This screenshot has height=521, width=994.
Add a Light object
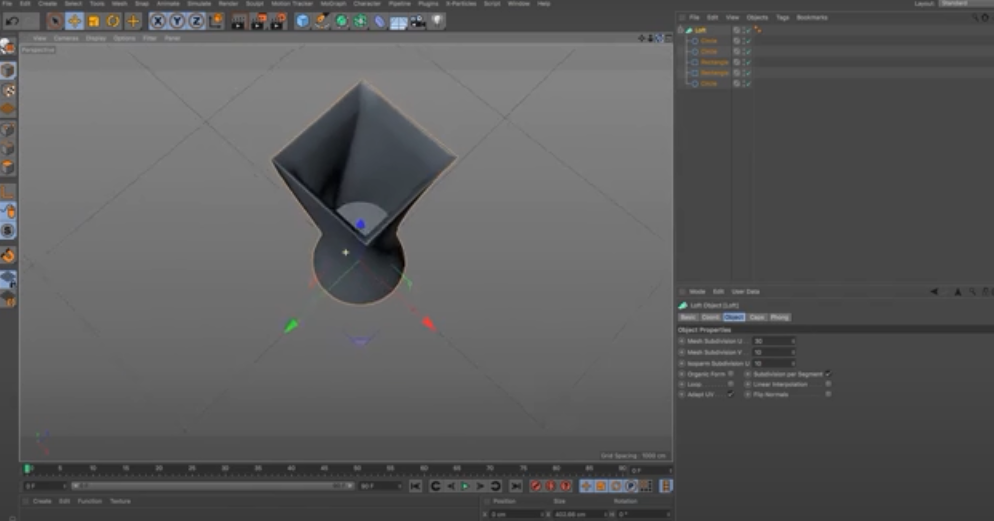coord(437,22)
